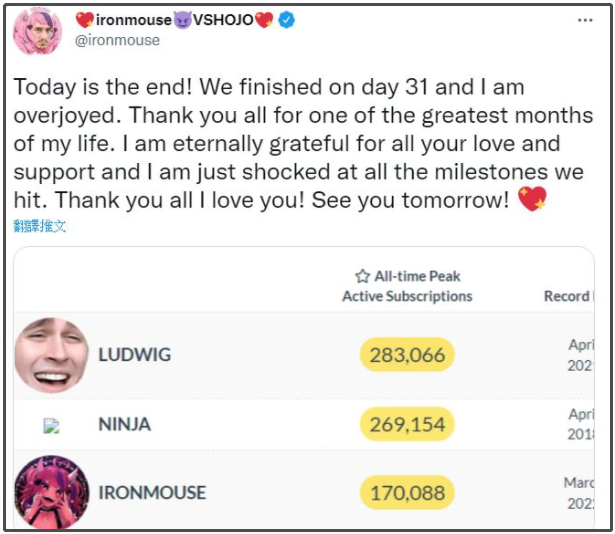Click the ironmouse VSHOJO display name
The height and width of the screenshot is (534, 615).
pos(177,20)
